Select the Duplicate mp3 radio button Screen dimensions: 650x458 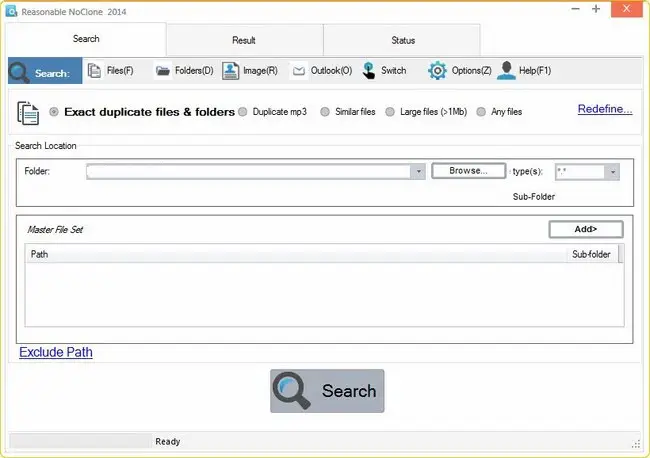243,112
